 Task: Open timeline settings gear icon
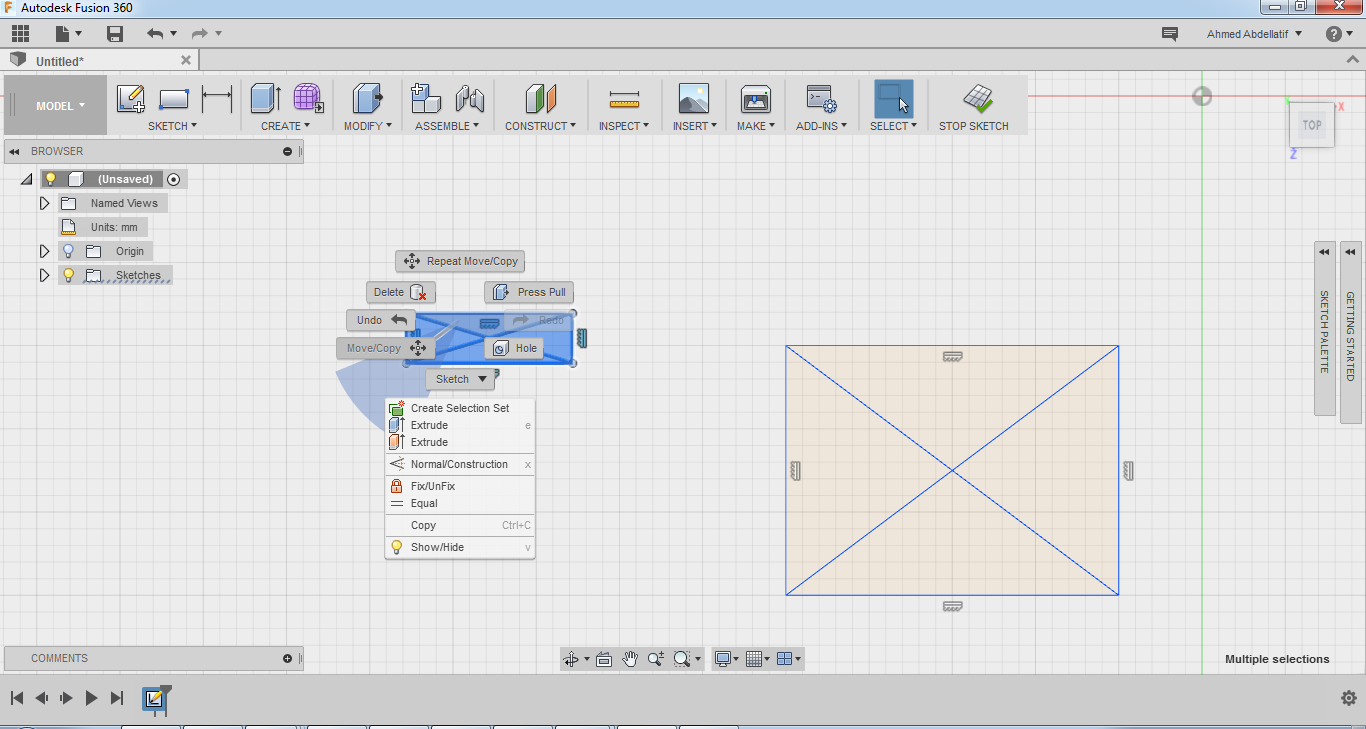click(x=1348, y=698)
